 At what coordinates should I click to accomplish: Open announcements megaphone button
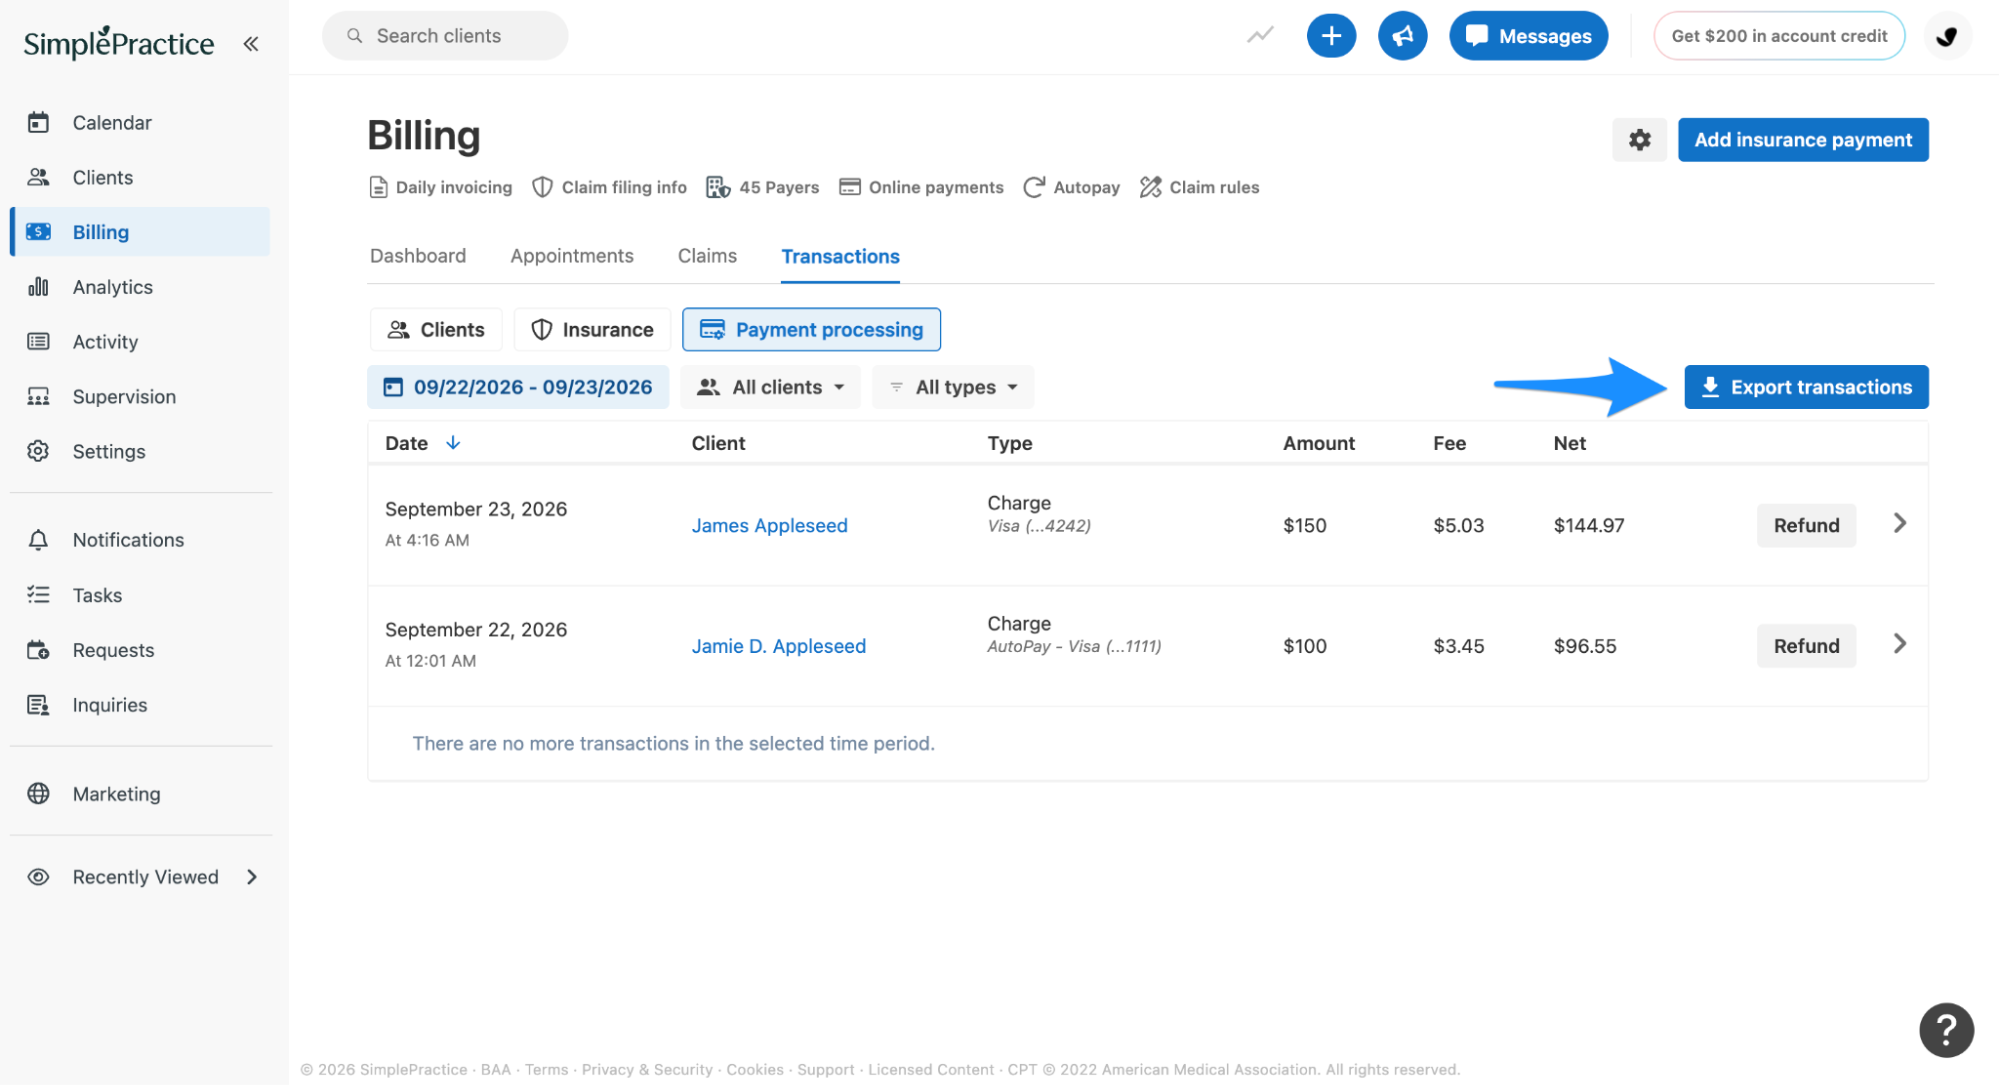pos(1402,36)
